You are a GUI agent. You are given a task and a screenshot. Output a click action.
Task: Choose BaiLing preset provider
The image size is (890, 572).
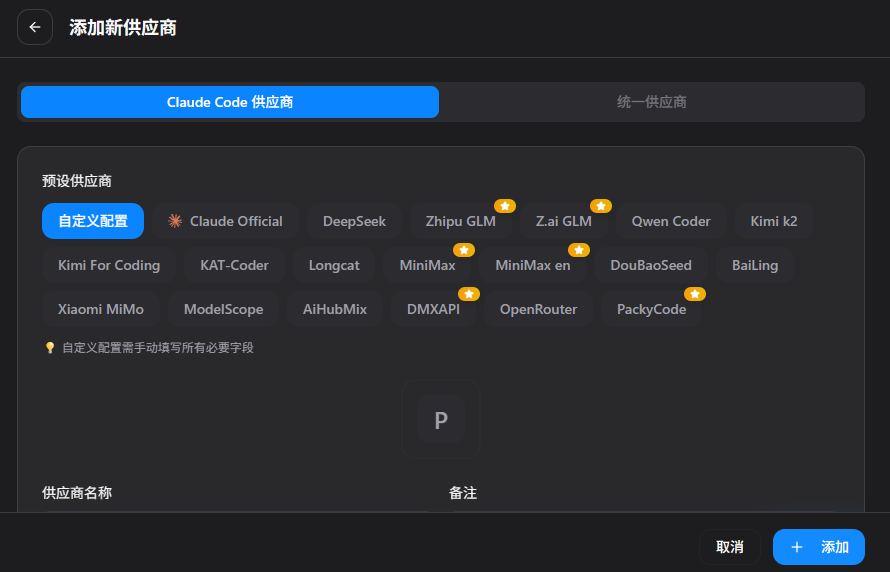(x=755, y=265)
